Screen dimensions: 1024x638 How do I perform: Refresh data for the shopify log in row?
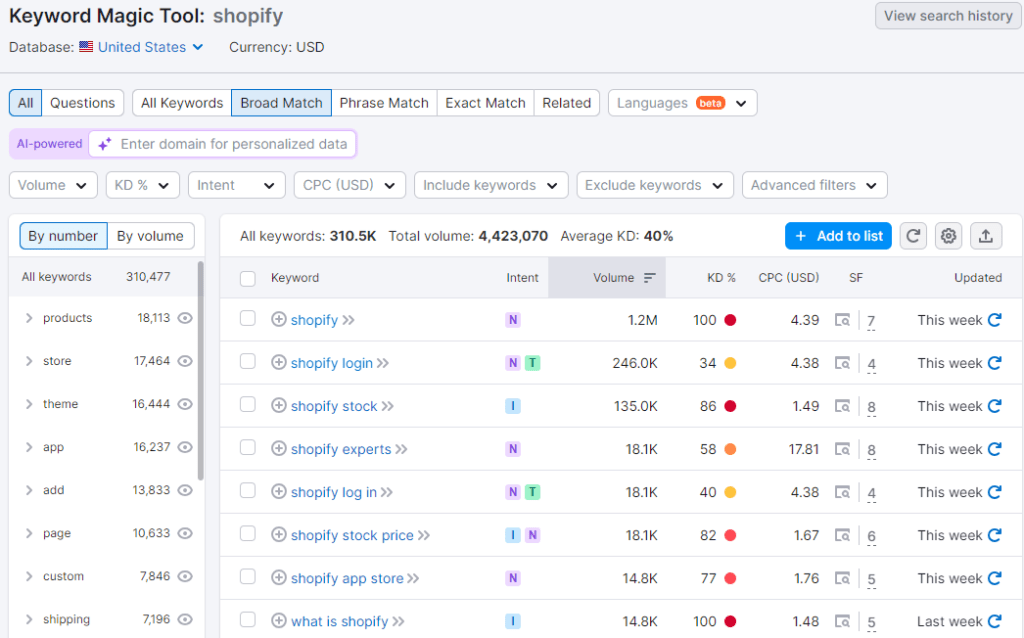click(x=995, y=492)
